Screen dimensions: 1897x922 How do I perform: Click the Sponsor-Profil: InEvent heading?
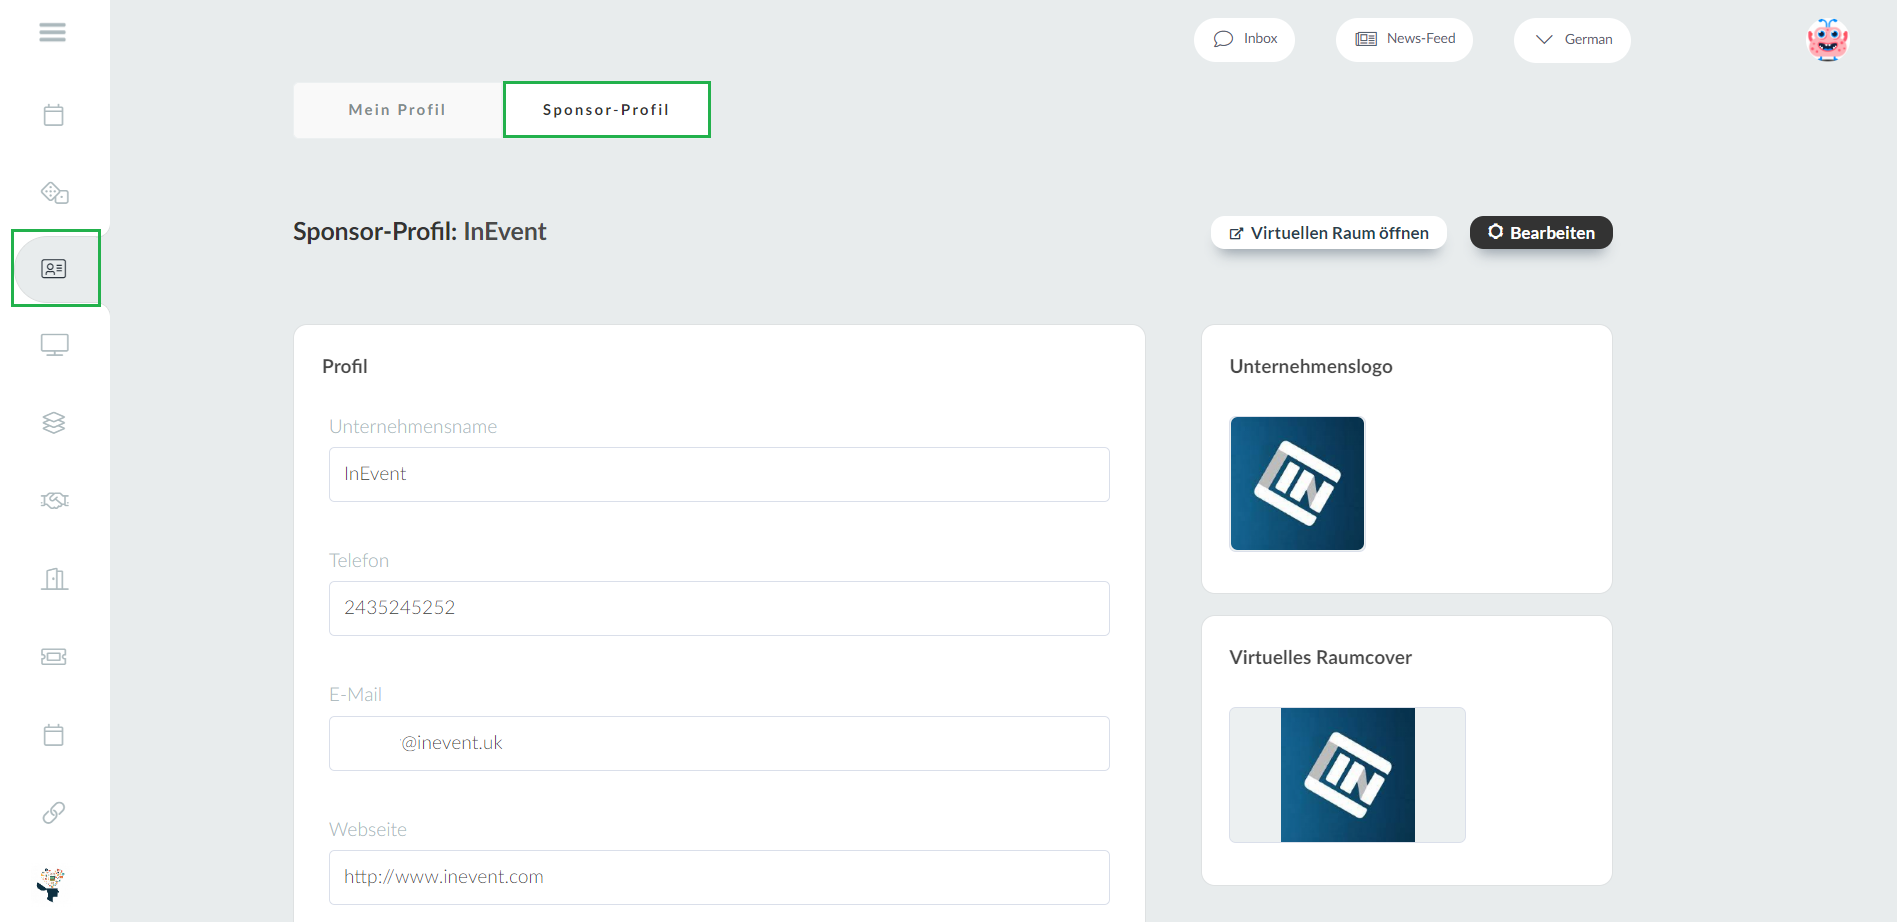[420, 232]
